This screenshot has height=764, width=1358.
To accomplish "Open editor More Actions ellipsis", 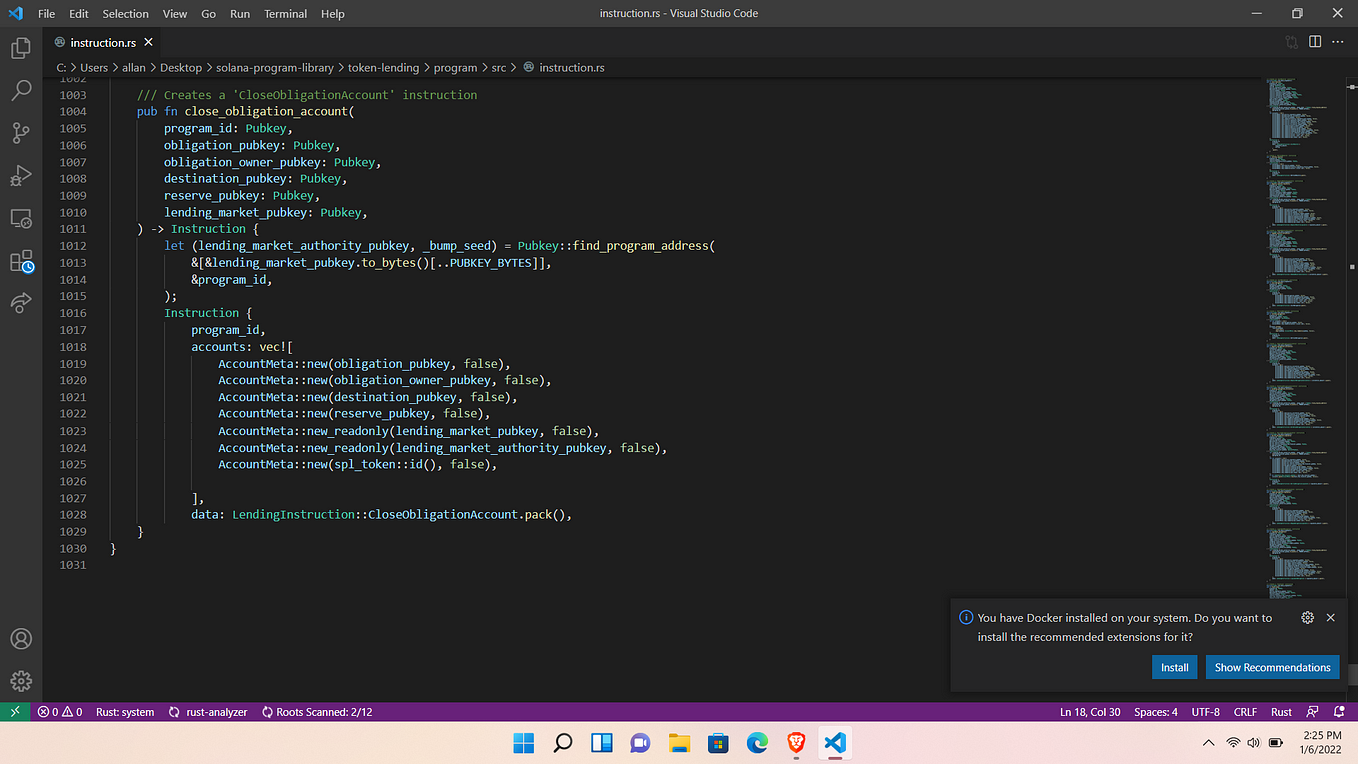I will point(1338,42).
